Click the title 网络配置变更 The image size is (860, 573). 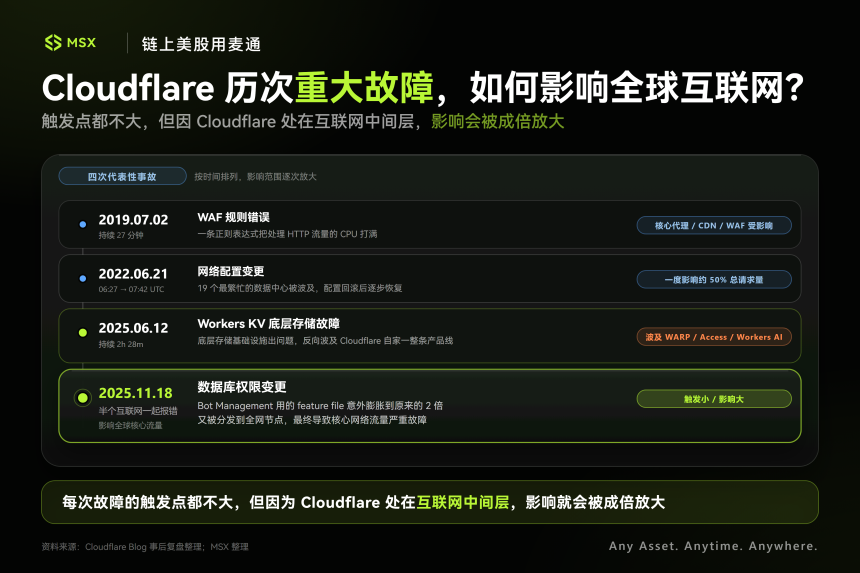[231, 271]
